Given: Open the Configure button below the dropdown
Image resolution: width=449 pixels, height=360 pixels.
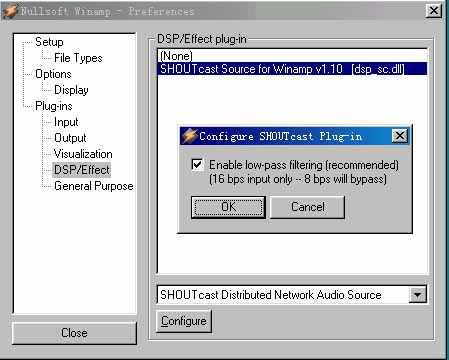Looking at the screenshot, I should 184,321.
